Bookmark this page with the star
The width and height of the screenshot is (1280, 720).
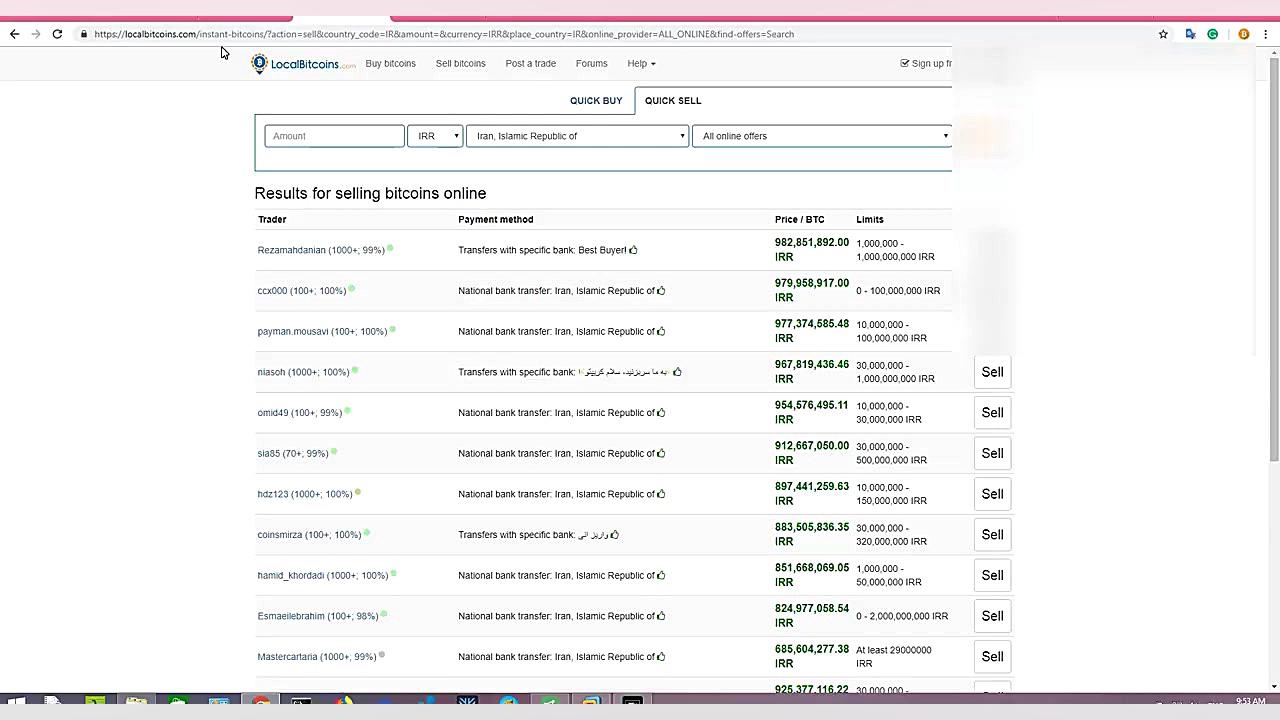(1163, 34)
